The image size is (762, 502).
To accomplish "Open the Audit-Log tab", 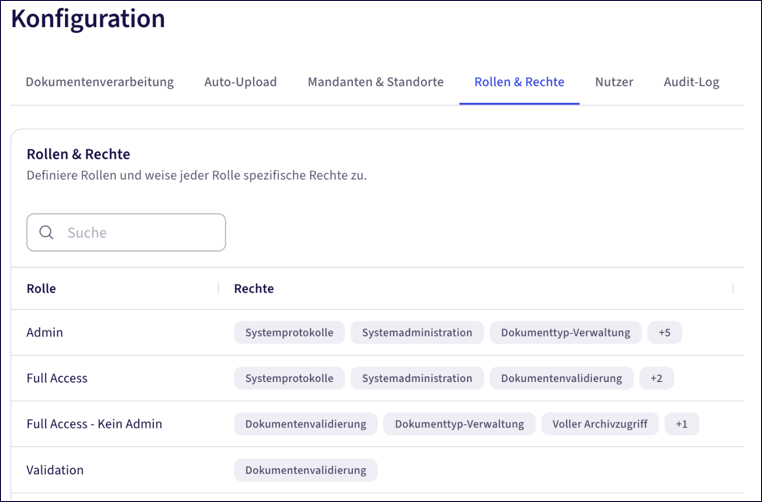I will click(692, 82).
